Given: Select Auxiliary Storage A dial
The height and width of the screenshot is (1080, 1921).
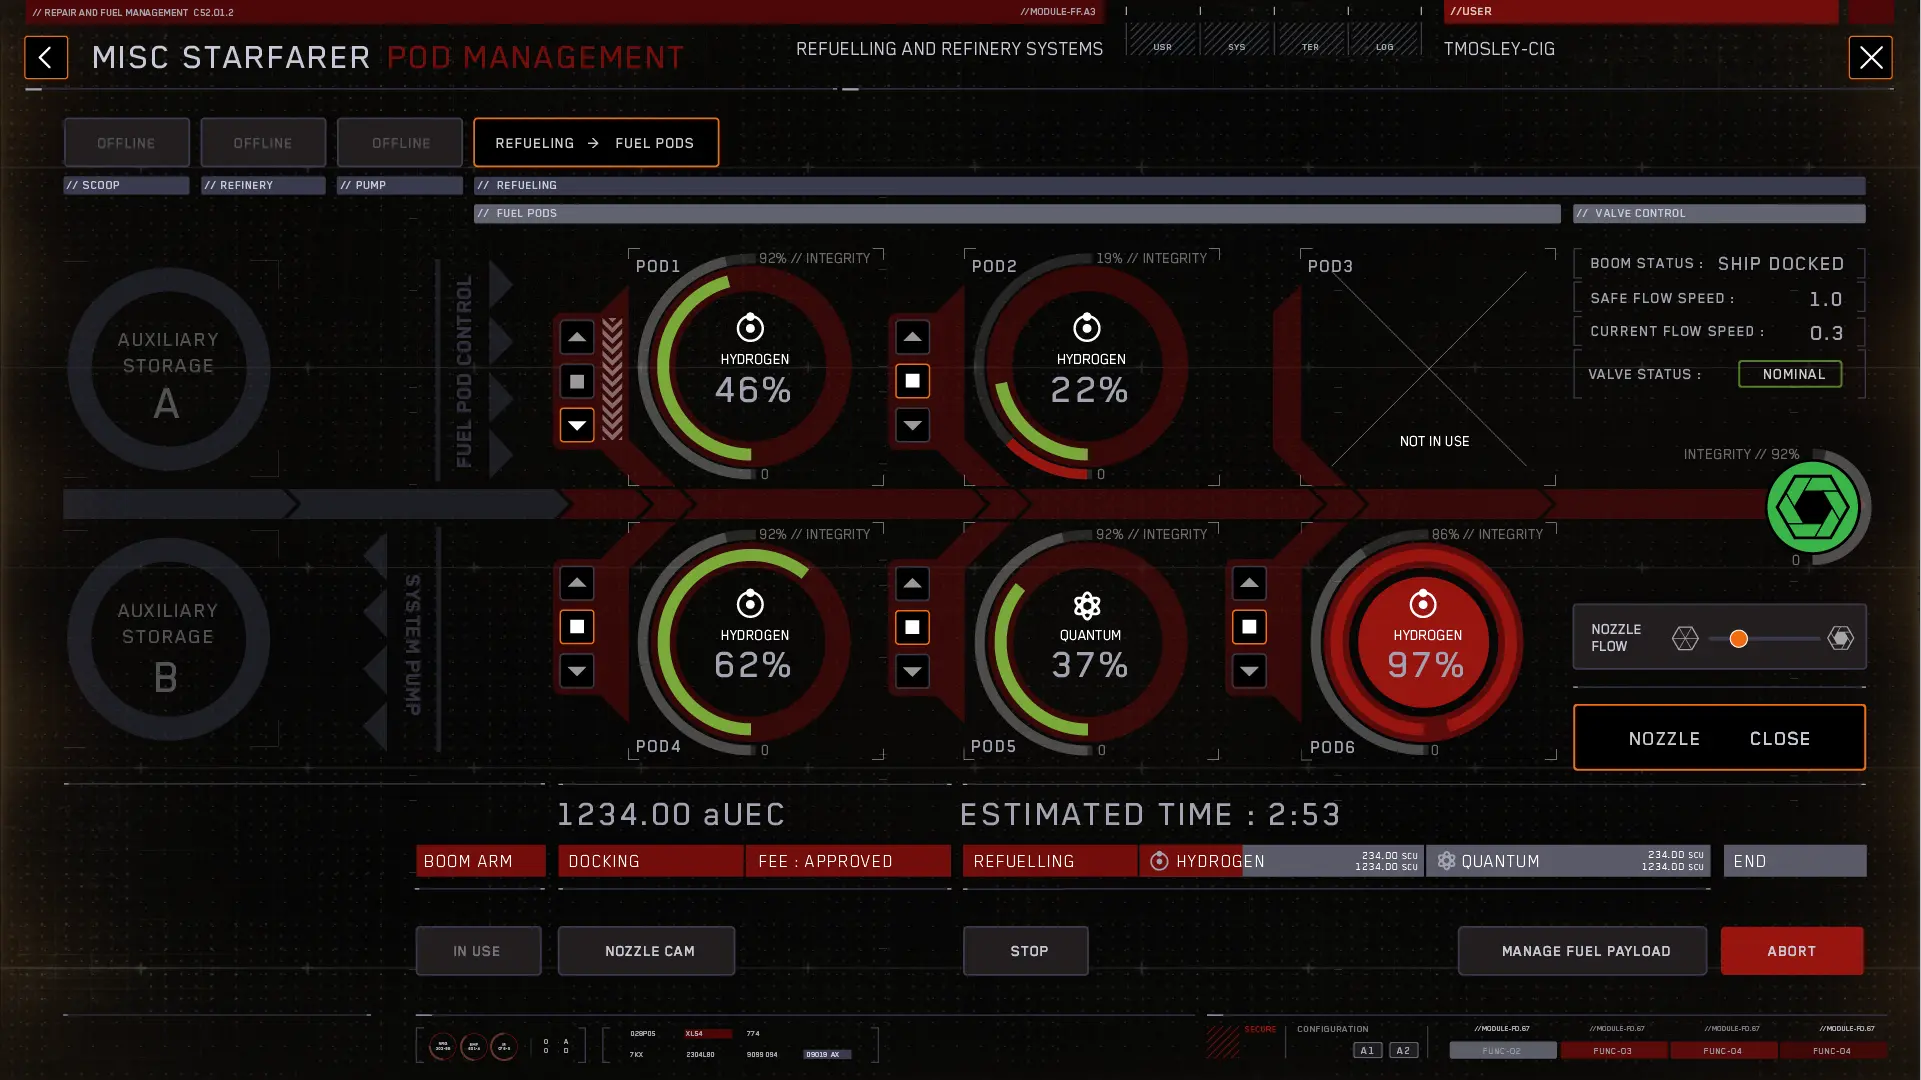Looking at the screenshot, I should coord(168,369).
